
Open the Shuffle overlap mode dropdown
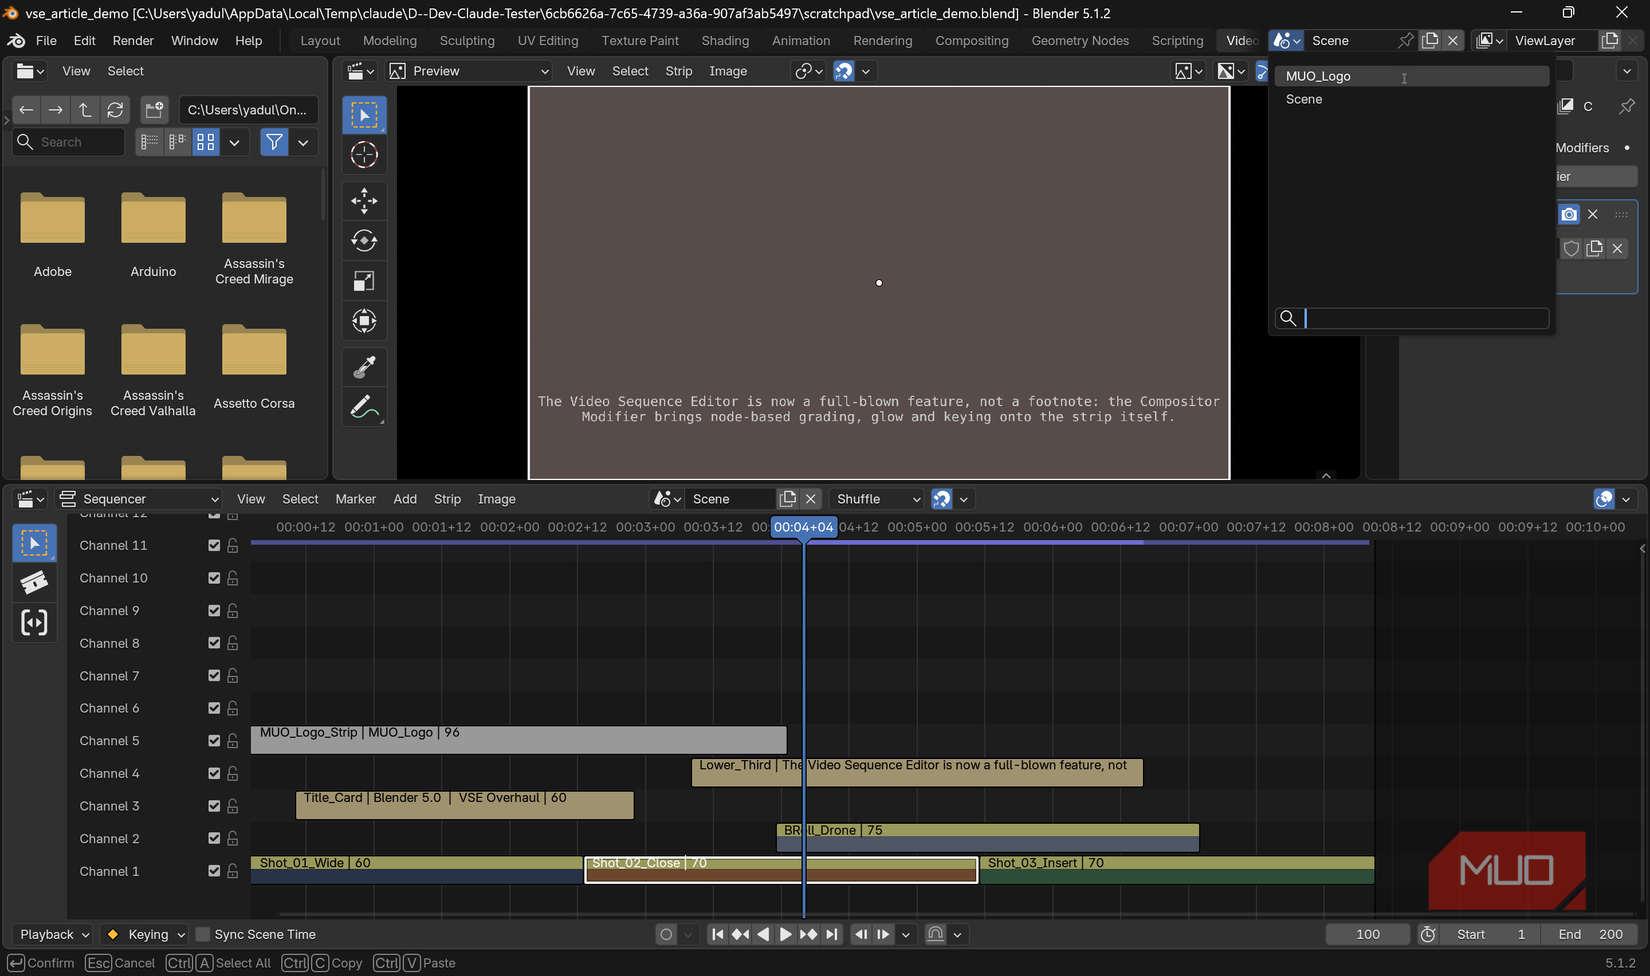pos(877,499)
